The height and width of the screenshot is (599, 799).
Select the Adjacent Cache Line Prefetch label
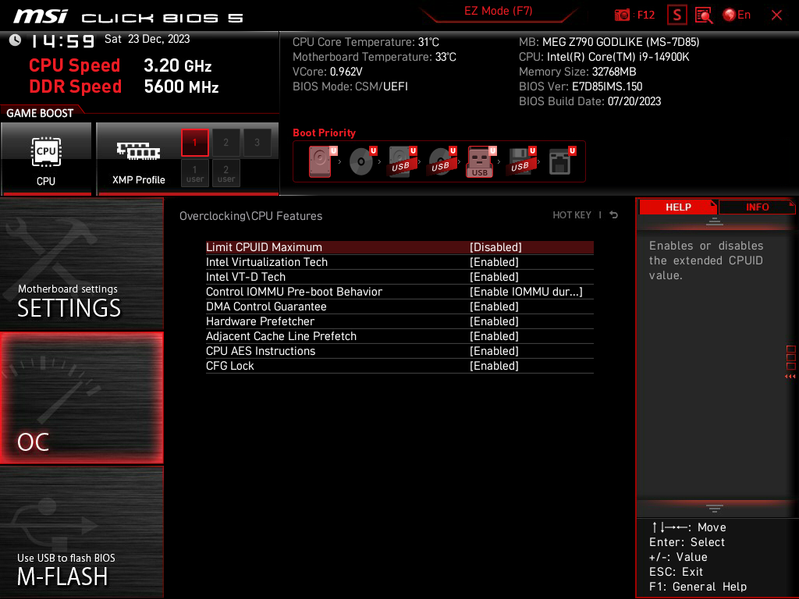(281, 336)
